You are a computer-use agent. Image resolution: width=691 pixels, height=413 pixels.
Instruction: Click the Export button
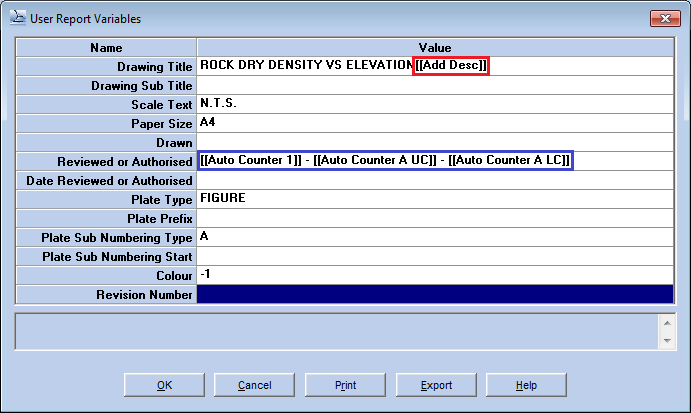click(436, 385)
